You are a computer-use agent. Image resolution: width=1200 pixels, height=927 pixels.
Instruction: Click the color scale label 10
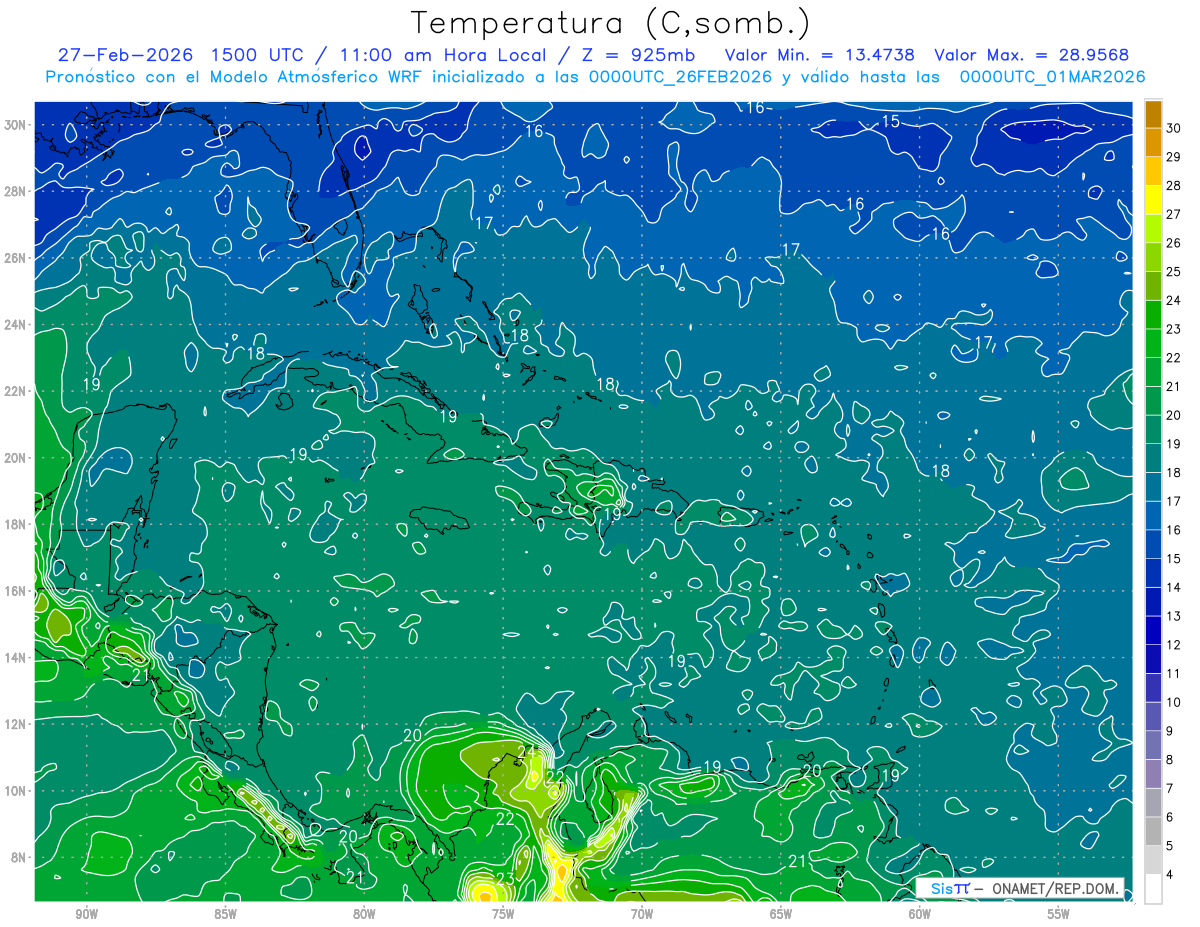point(1174,702)
